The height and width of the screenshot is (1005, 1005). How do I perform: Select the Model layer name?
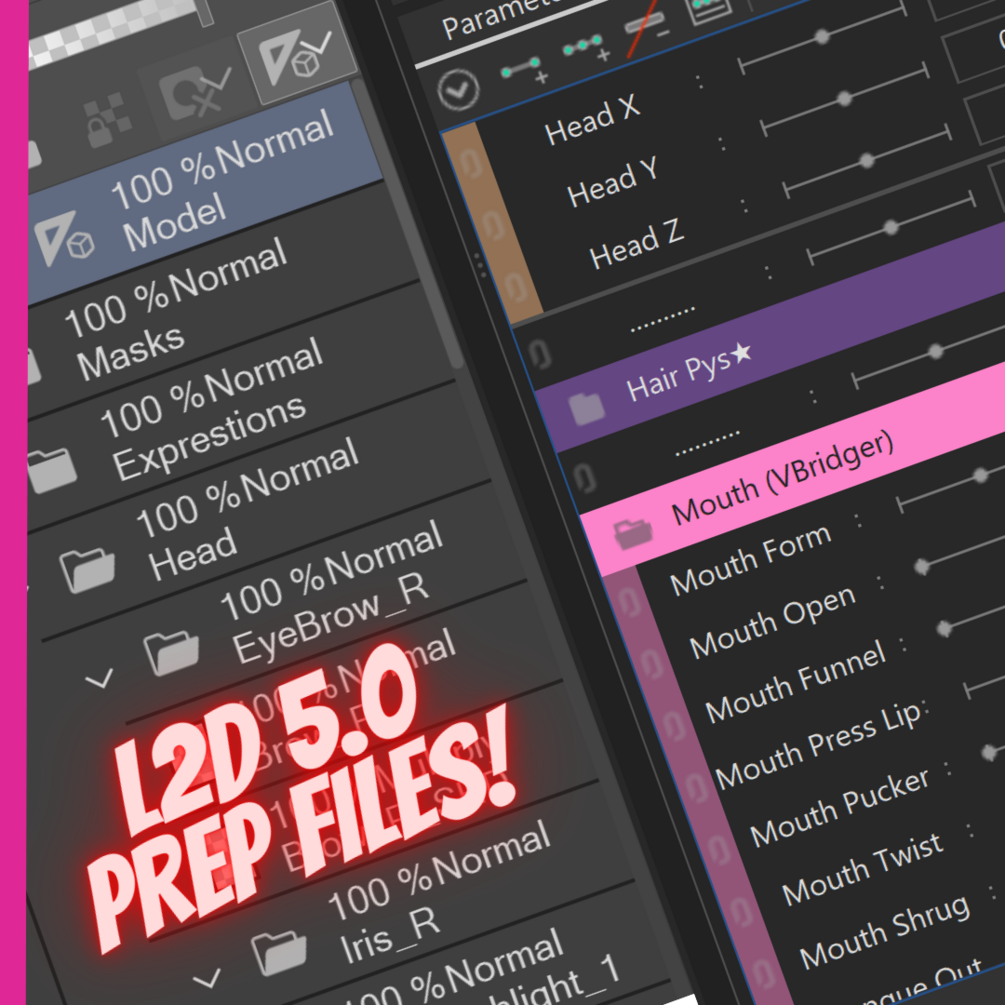click(174, 222)
